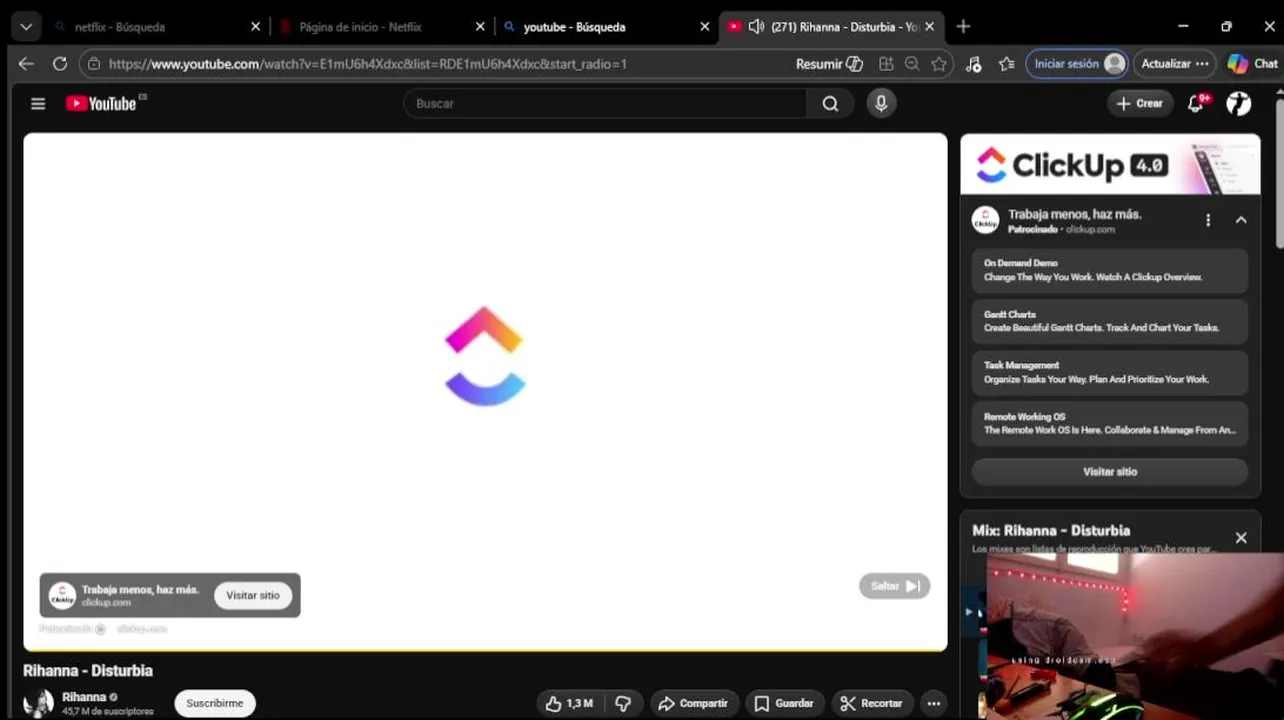This screenshot has width=1284, height=720.
Task: Open the favorites list icon
Action: [1007, 63]
